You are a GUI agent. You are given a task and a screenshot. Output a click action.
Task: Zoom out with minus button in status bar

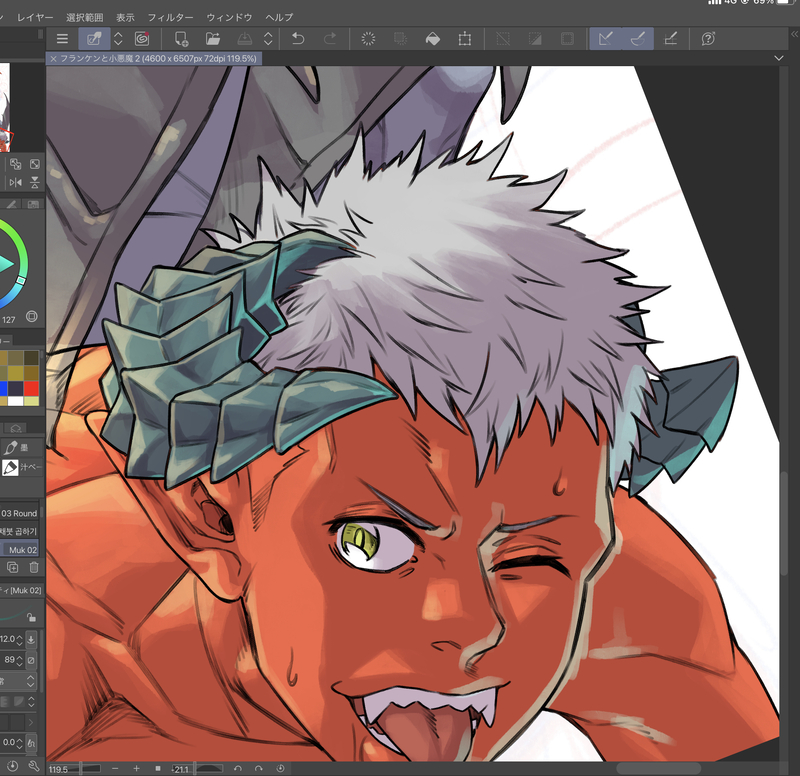coord(115,768)
